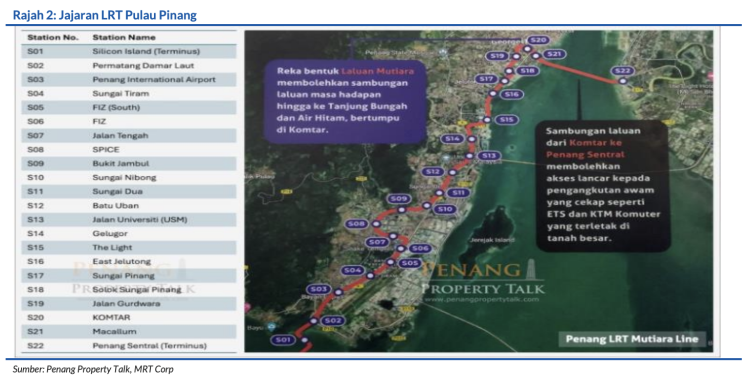Select the S17 label on the map
Image resolution: width=750 pixels, height=375 pixels.
pos(485,79)
